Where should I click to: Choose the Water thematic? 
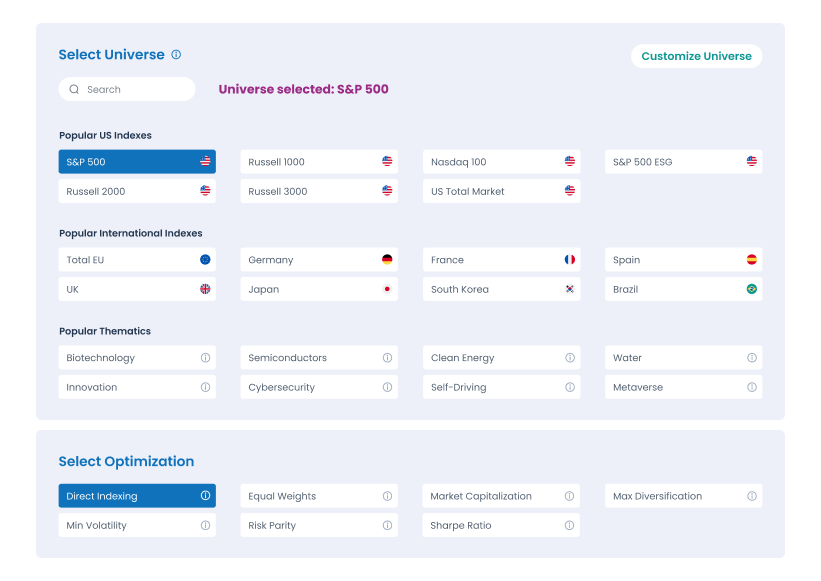coord(683,357)
